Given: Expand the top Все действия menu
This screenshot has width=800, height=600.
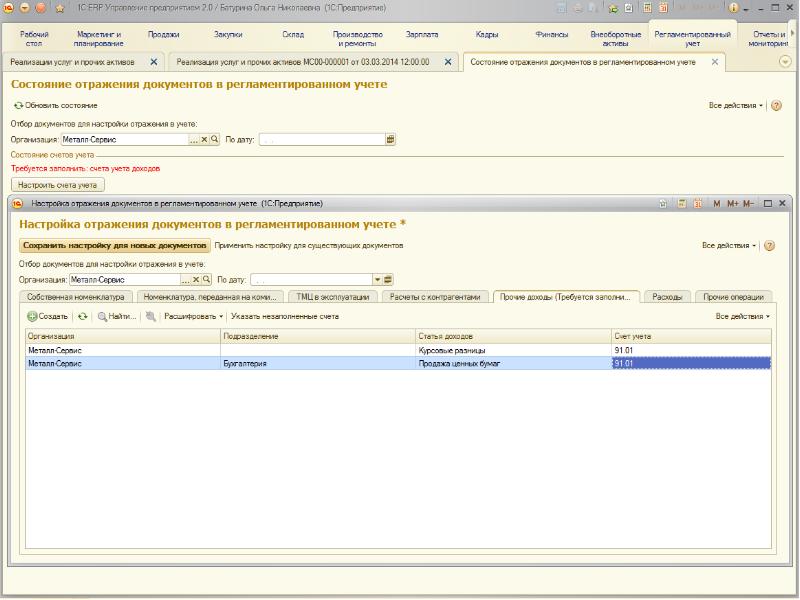Looking at the screenshot, I should [736, 105].
